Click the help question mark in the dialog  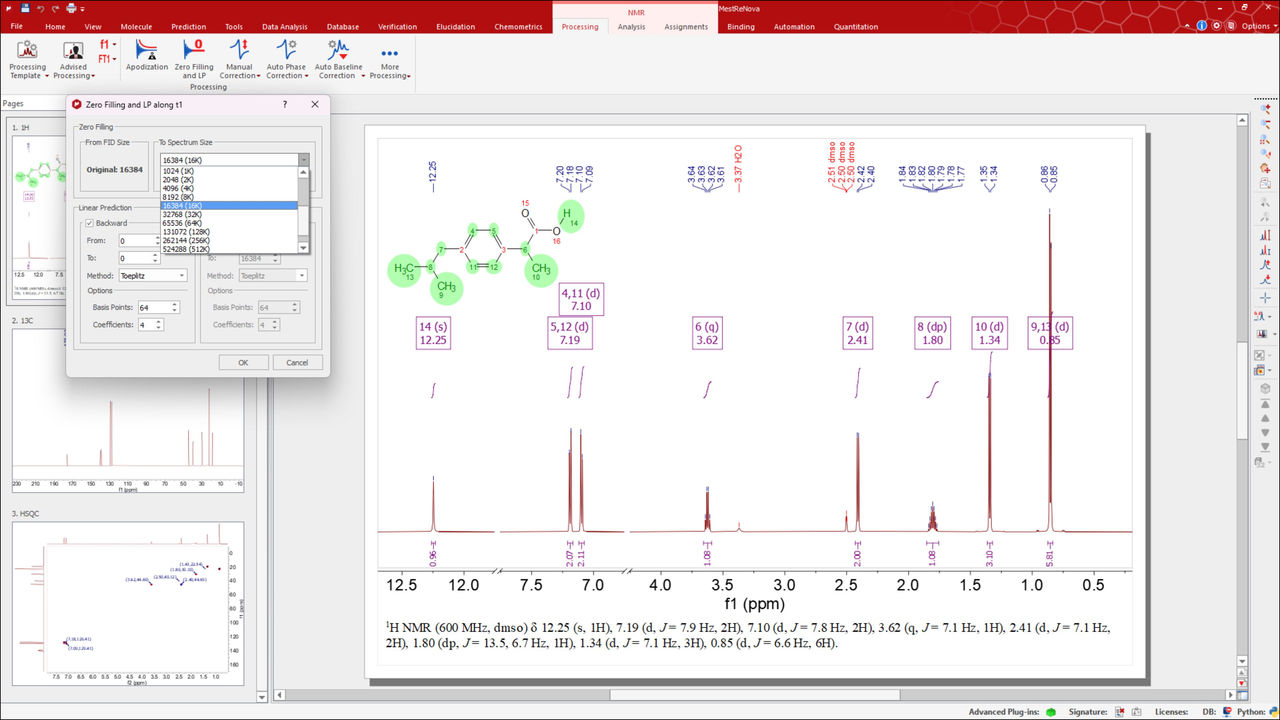(x=285, y=104)
